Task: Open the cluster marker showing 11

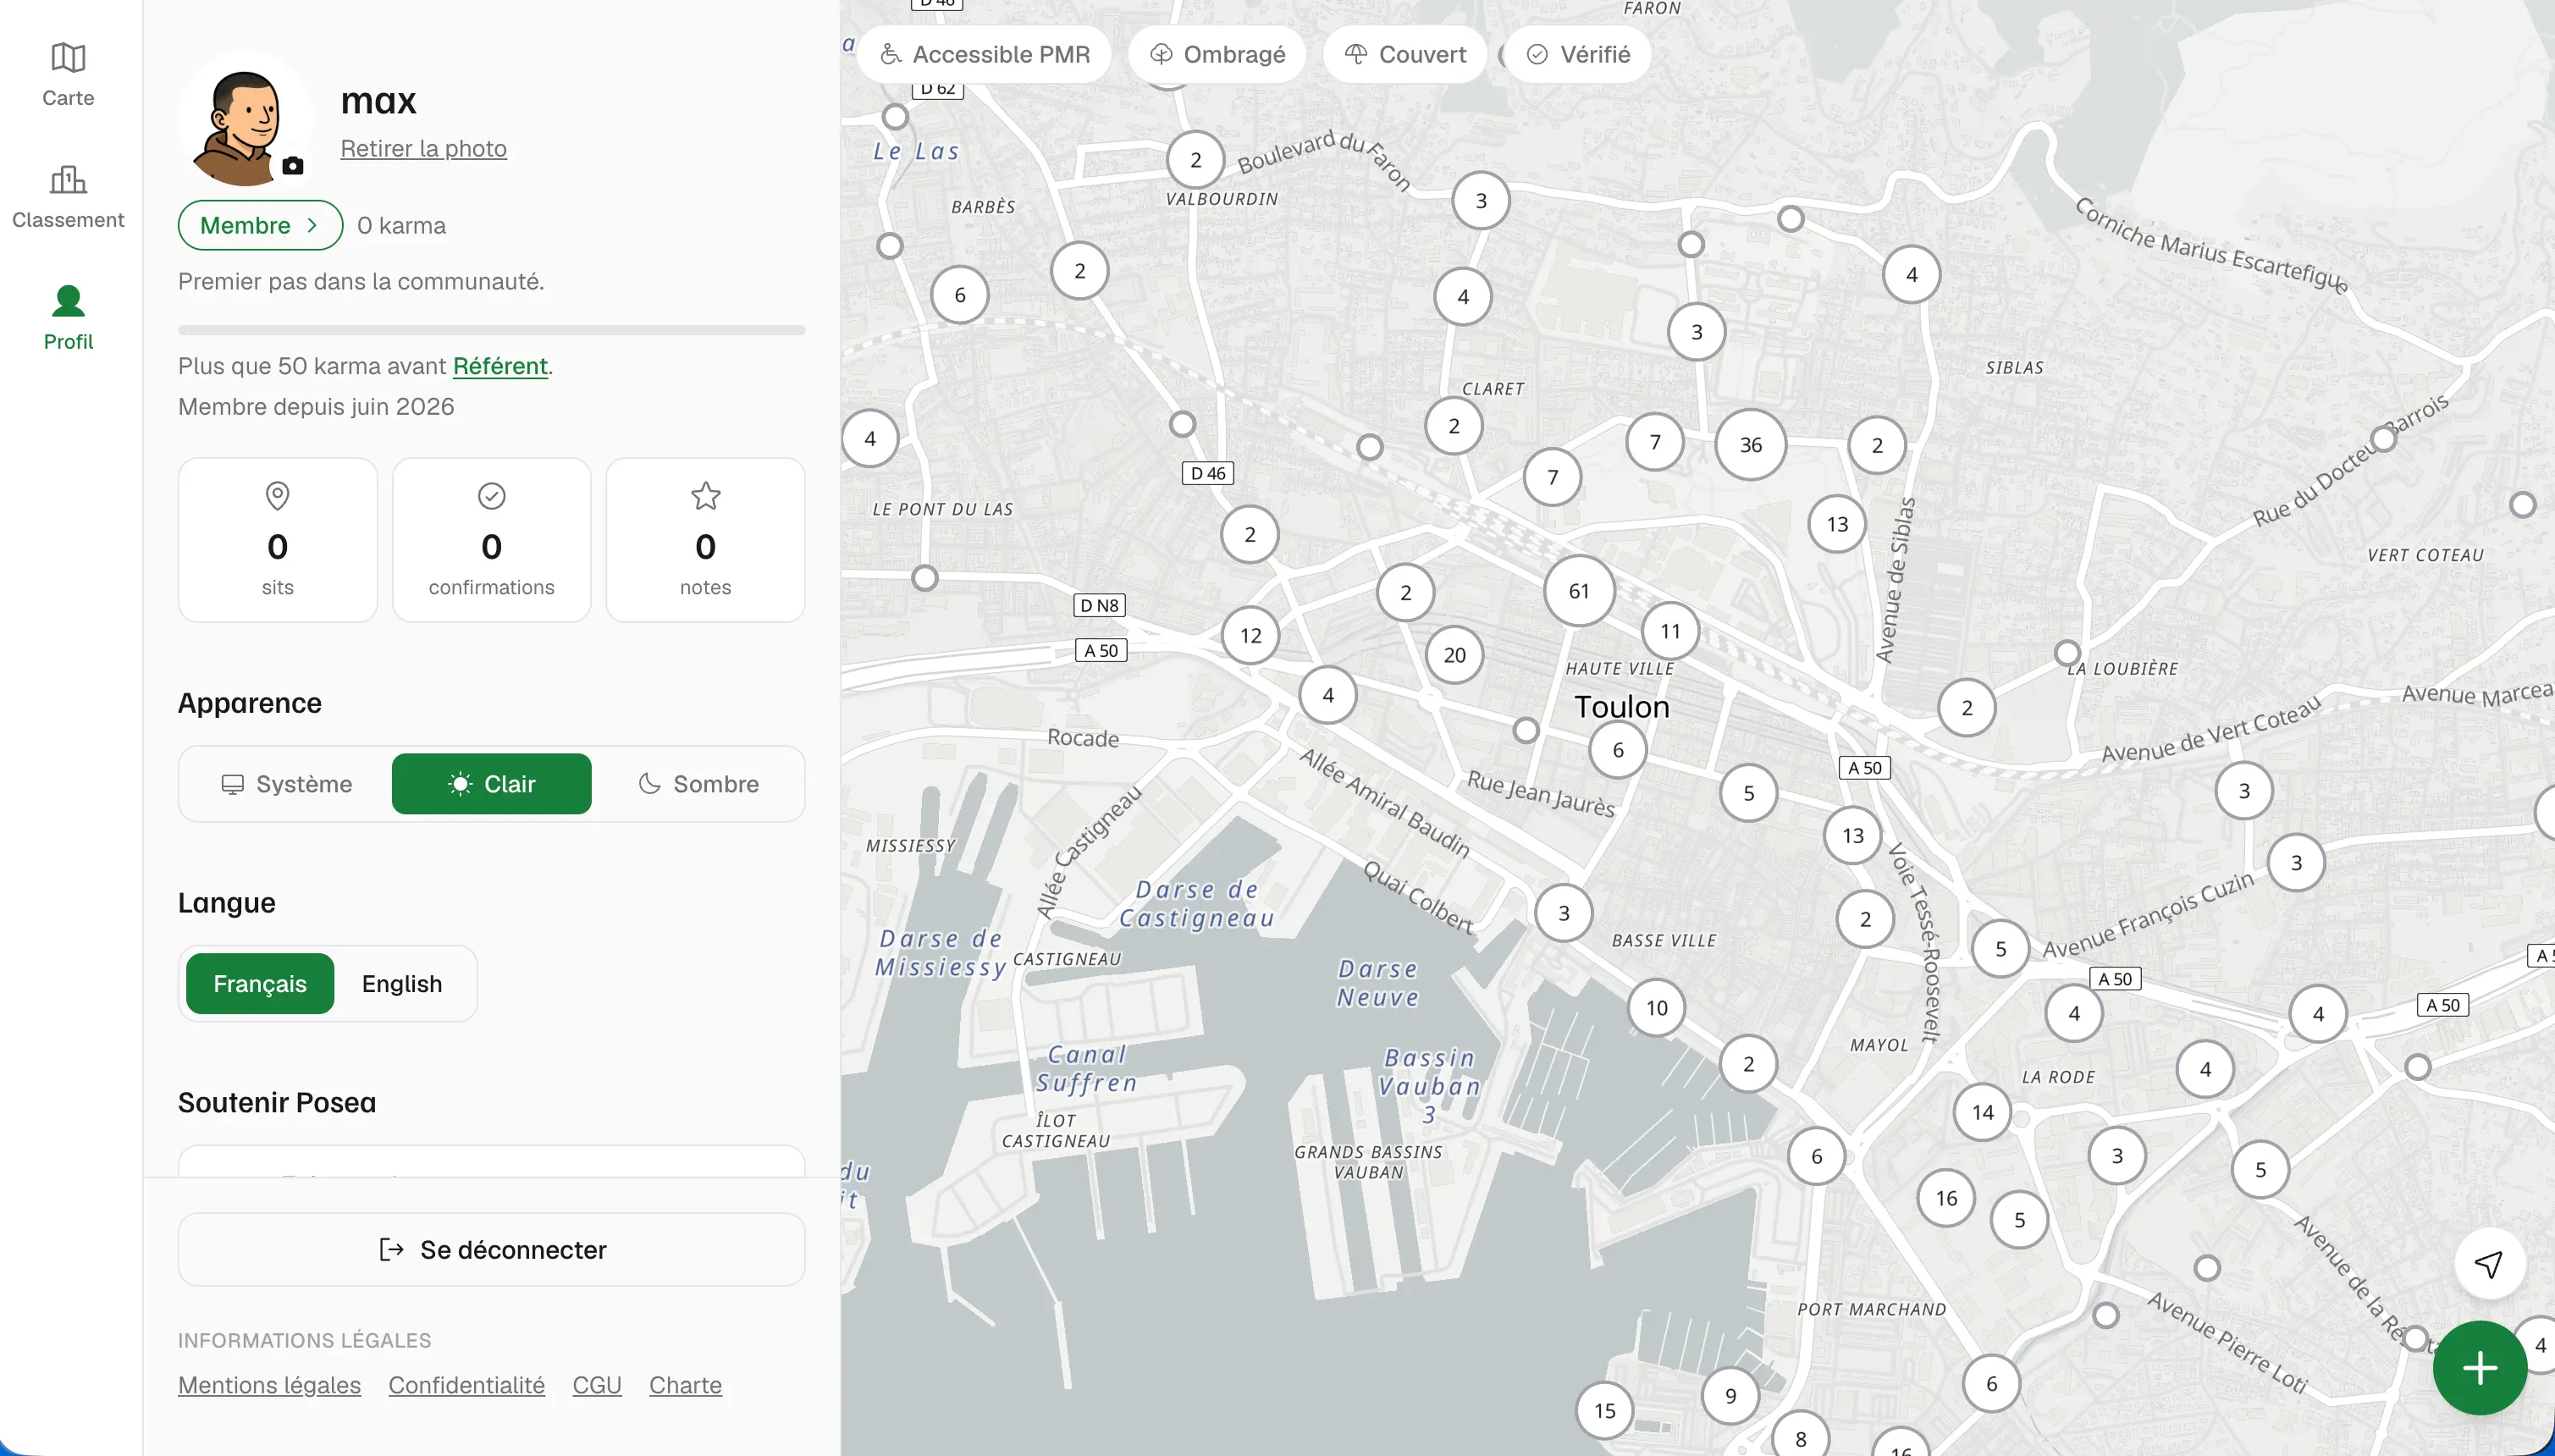Action: (1670, 631)
